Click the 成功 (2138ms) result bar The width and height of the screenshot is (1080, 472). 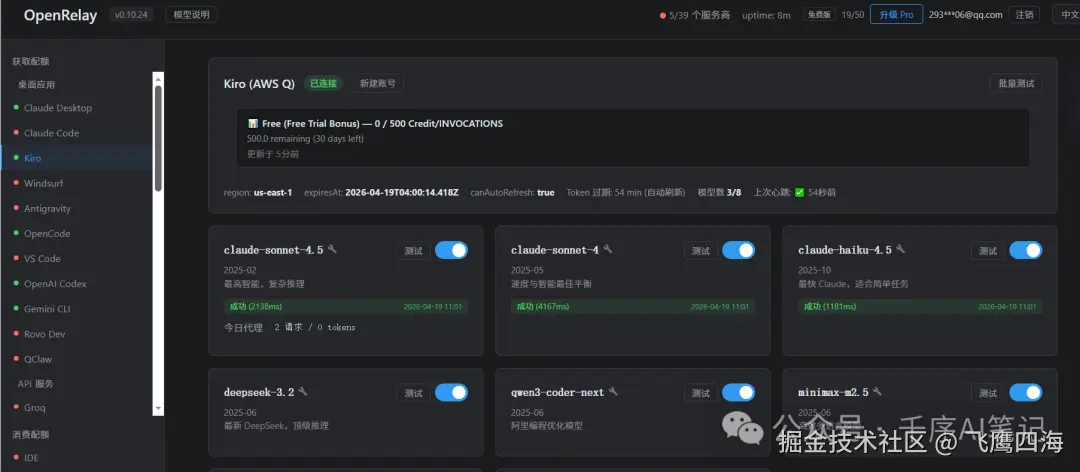pyautogui.click(x=346, y=306)
